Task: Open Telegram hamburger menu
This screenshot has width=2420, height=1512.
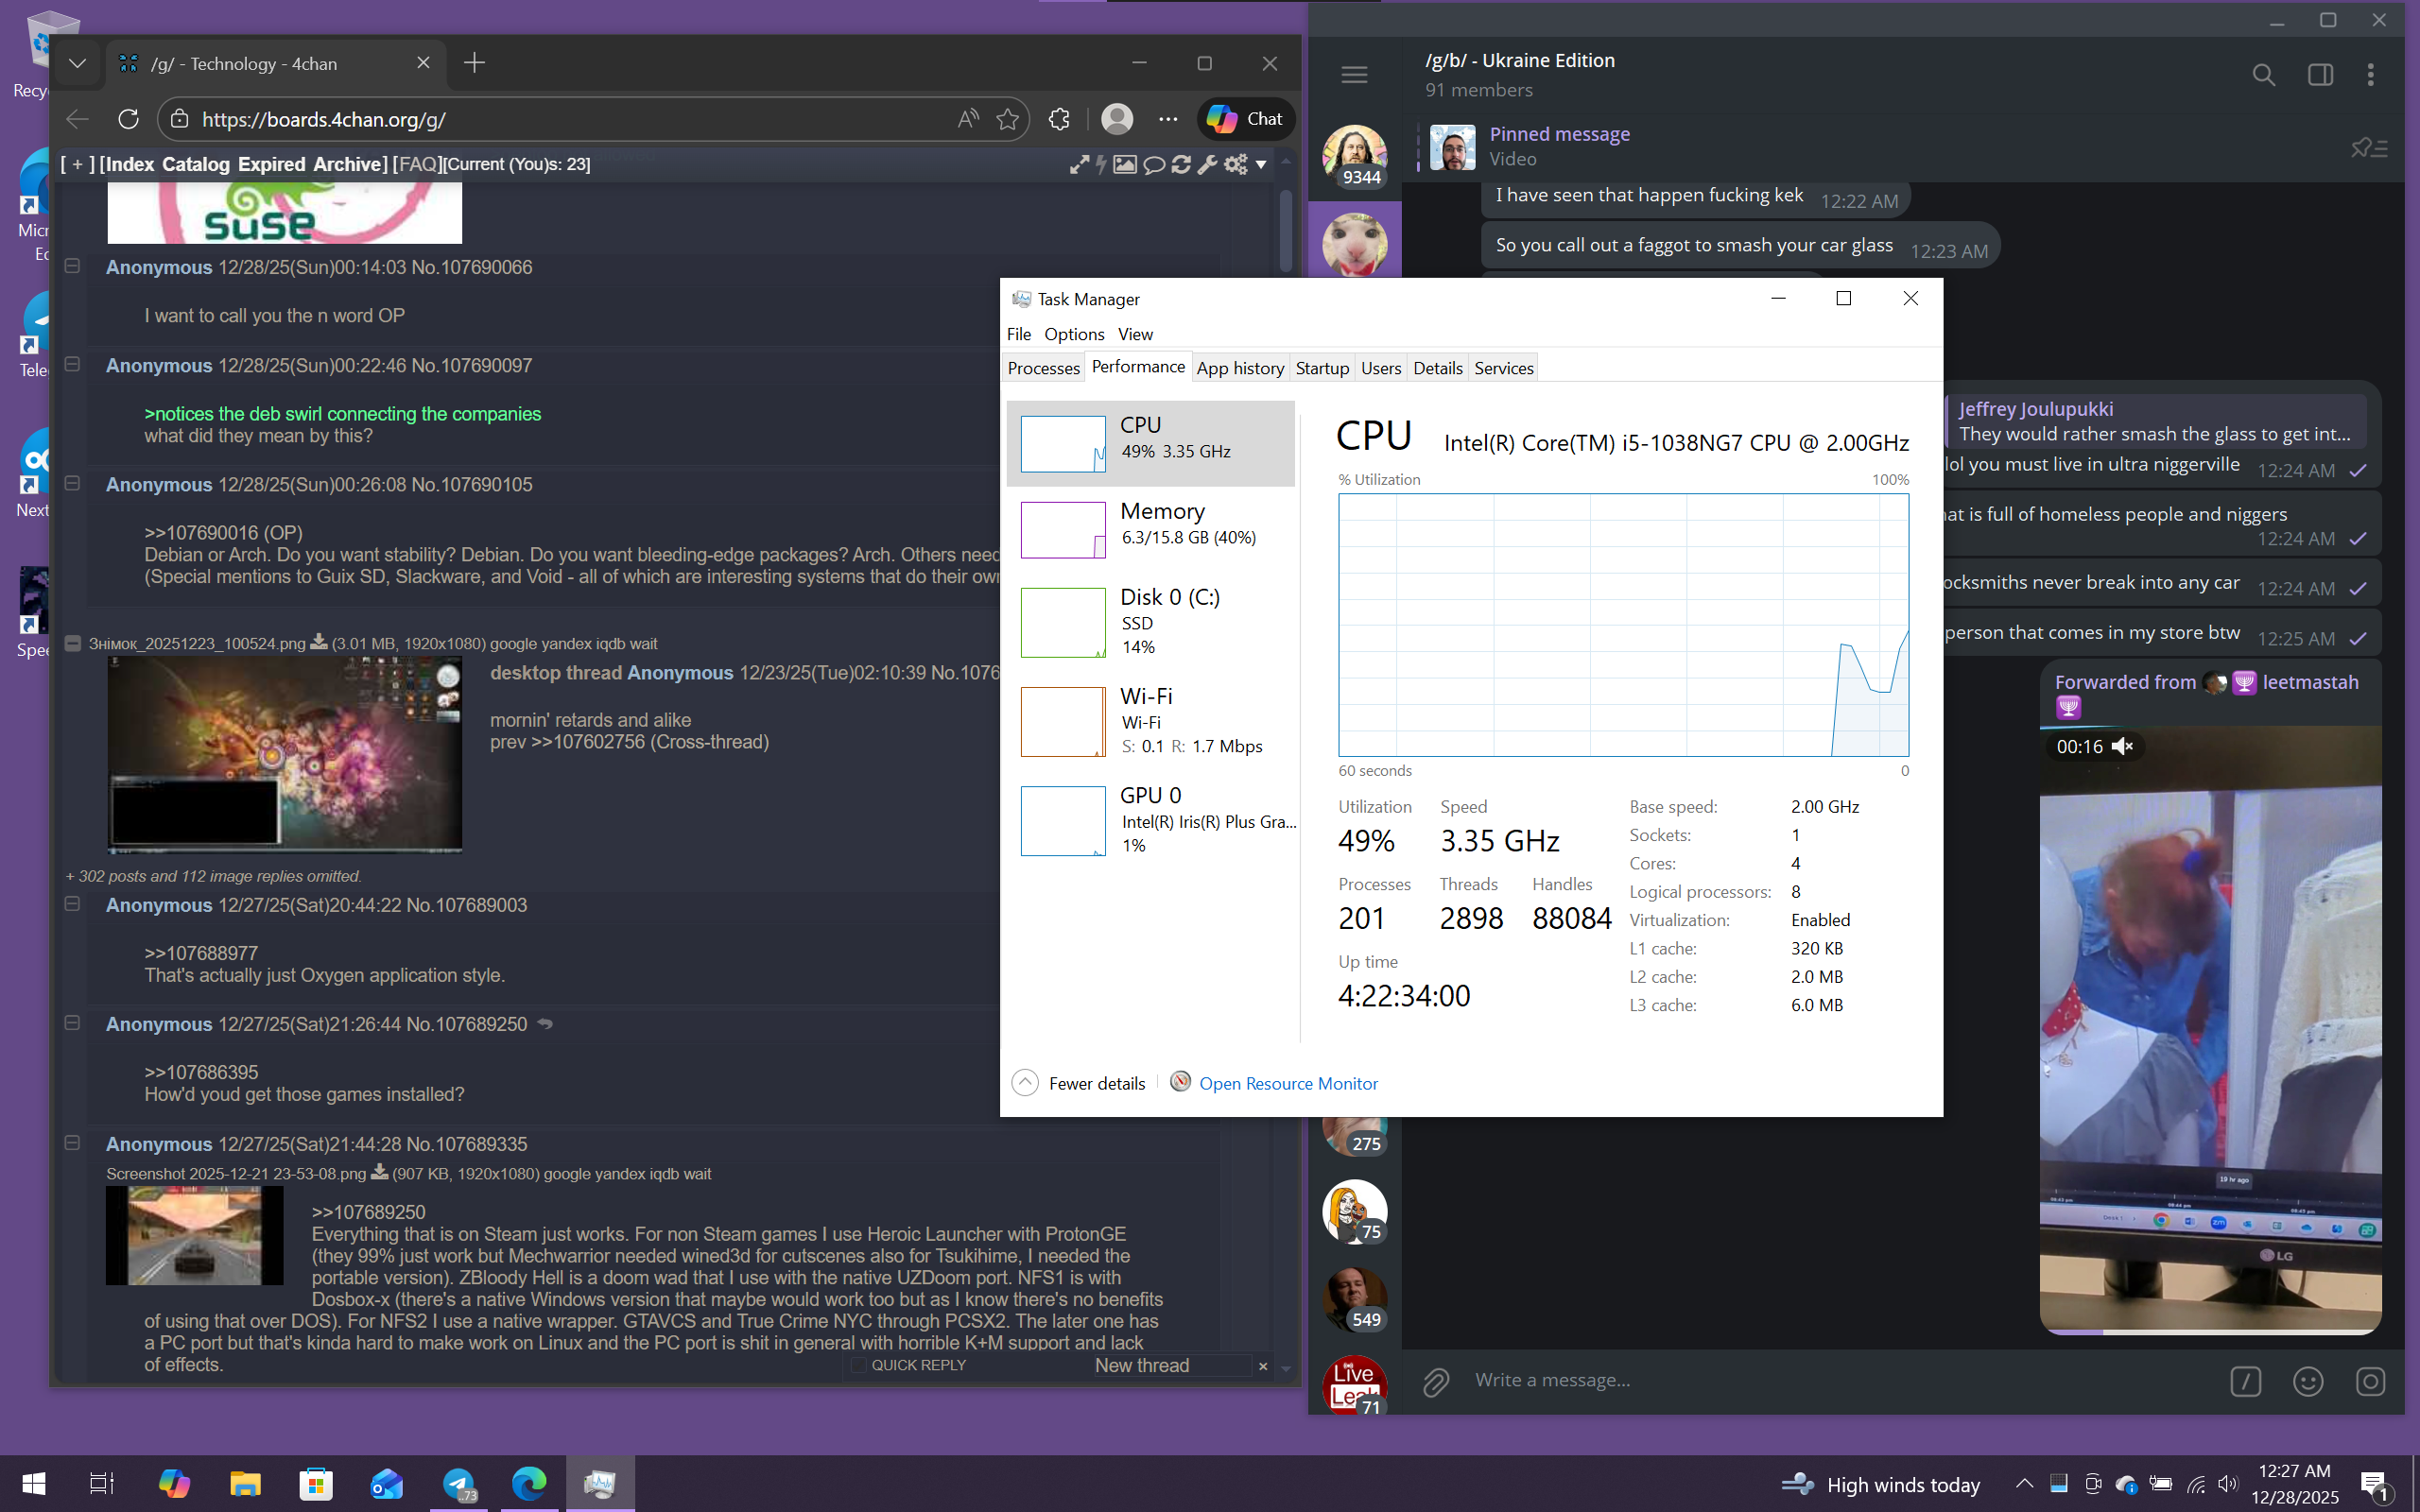Action: [x=1354, y=75]
